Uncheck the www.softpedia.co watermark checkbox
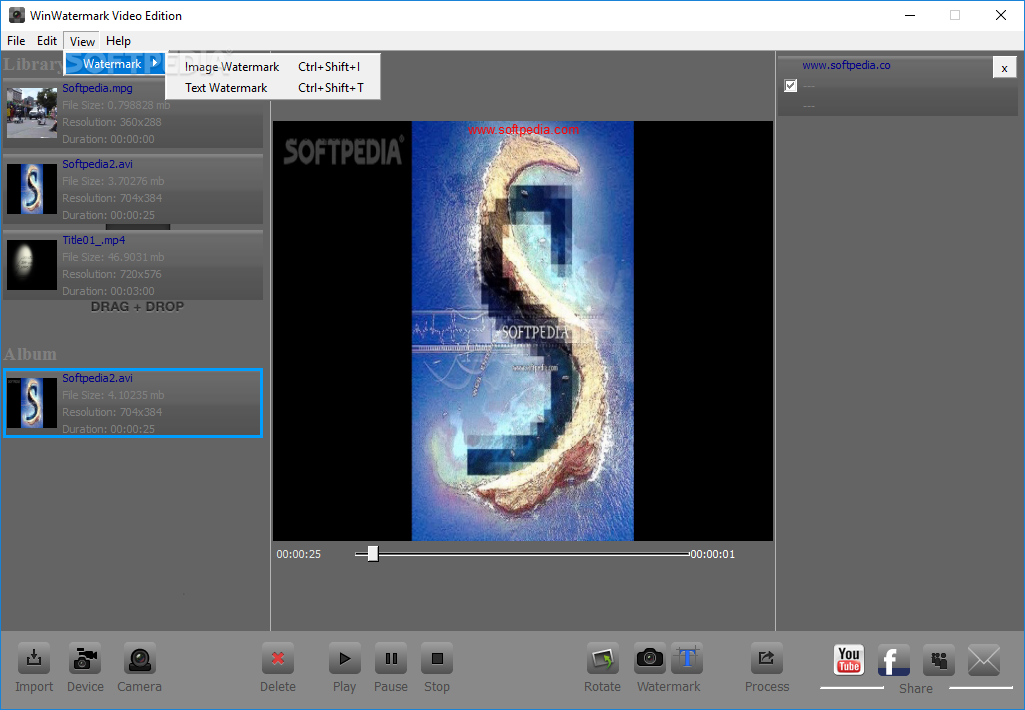Screen dimensions: 1025x710 [x=791, y=86]
